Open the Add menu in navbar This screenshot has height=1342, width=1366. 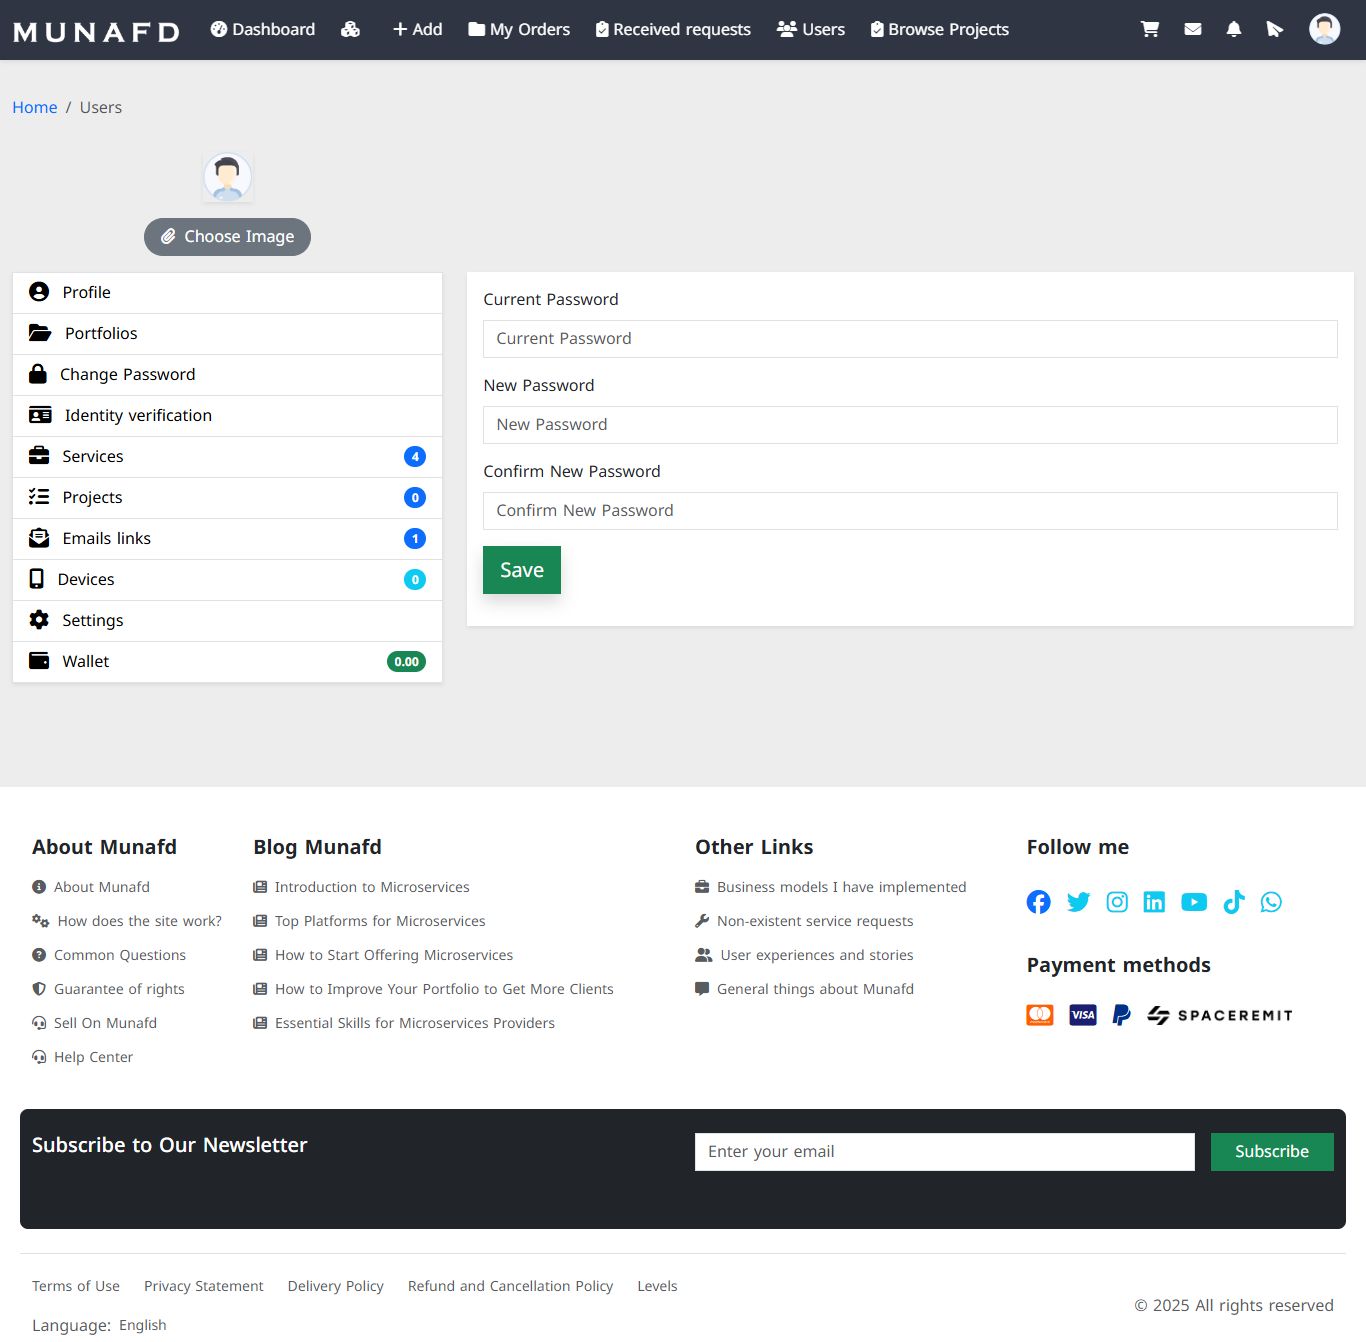[x=417, y=29]
